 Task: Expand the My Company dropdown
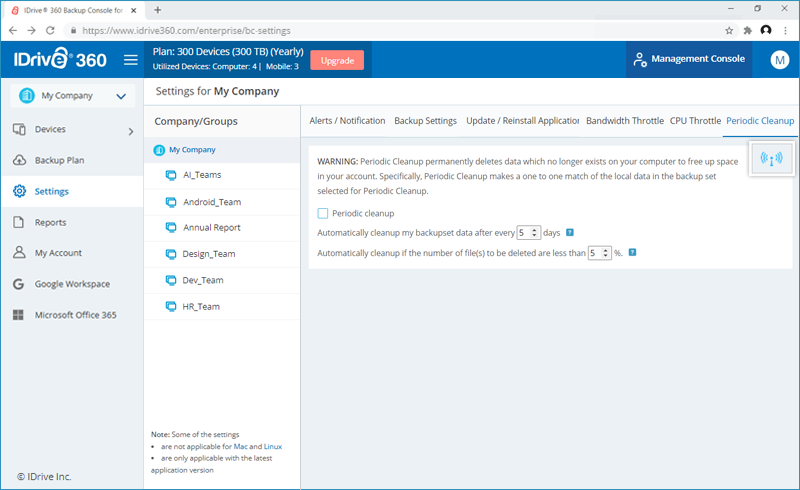point(72,95)
